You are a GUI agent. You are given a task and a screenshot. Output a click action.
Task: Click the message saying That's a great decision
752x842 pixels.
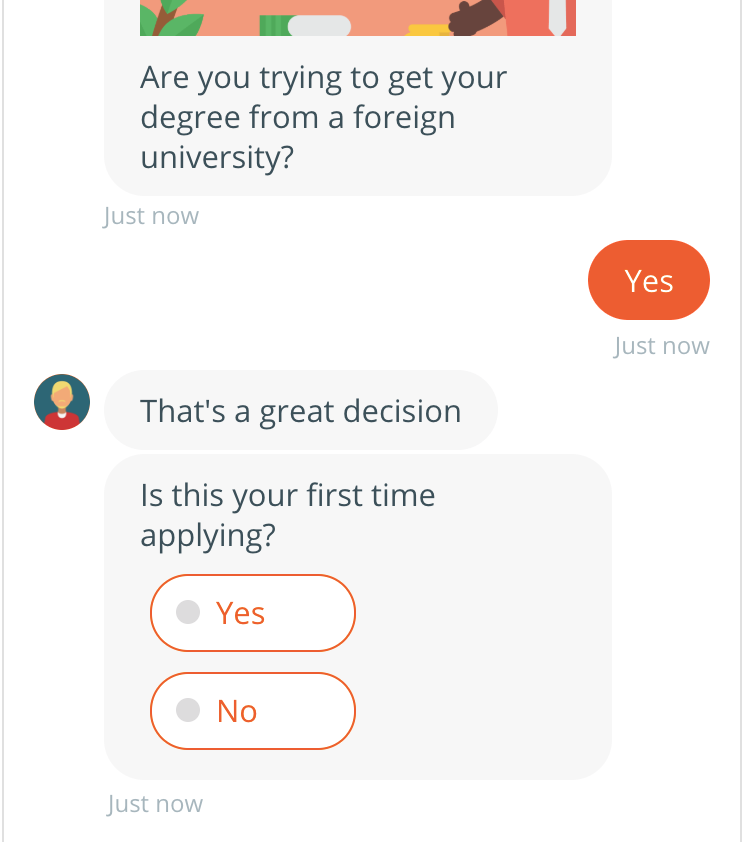pos(300,410)
